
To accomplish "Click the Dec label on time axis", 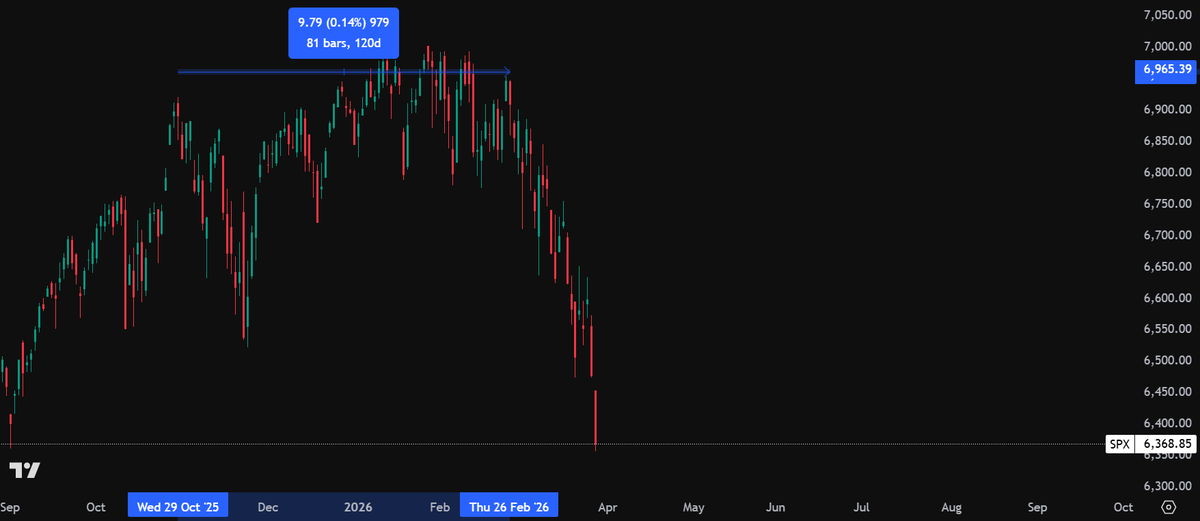I will coord(267,507).
